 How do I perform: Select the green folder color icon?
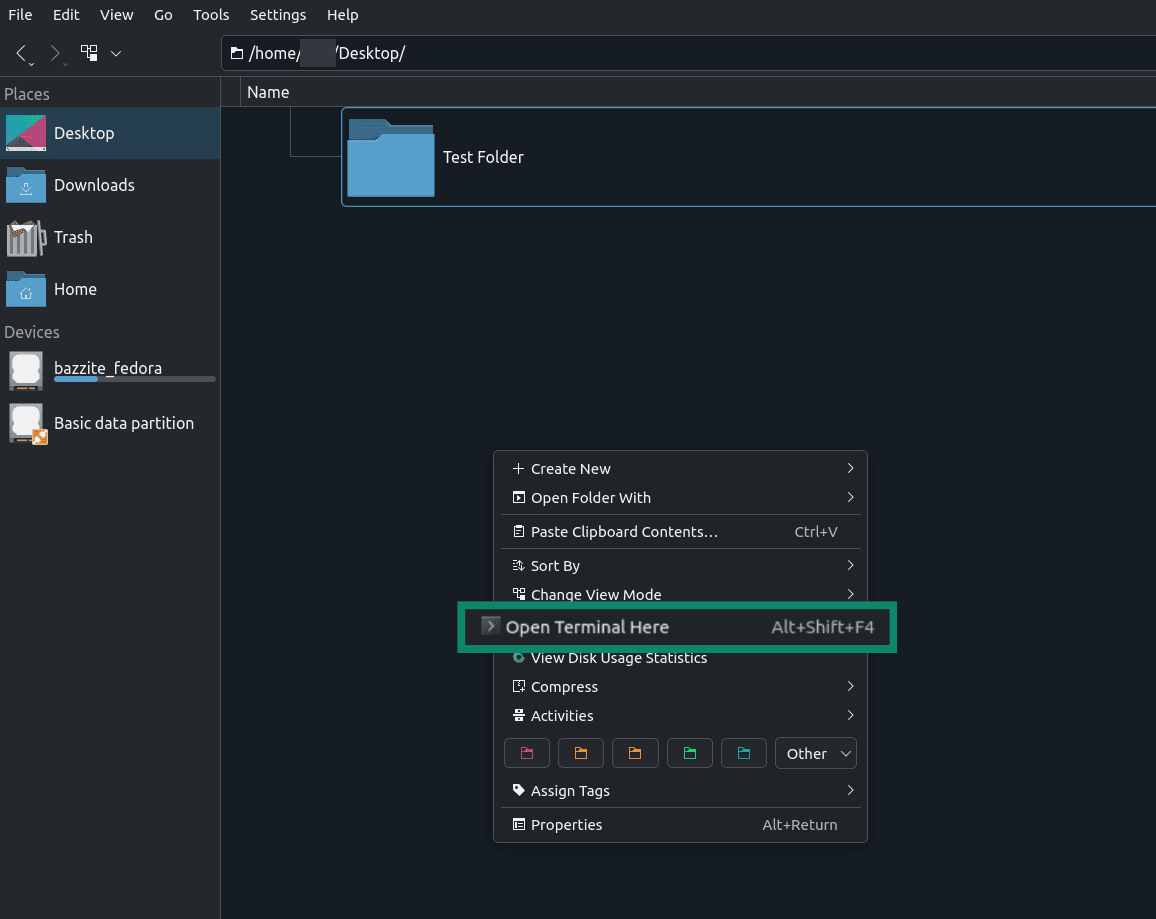[x=689, y=753]
